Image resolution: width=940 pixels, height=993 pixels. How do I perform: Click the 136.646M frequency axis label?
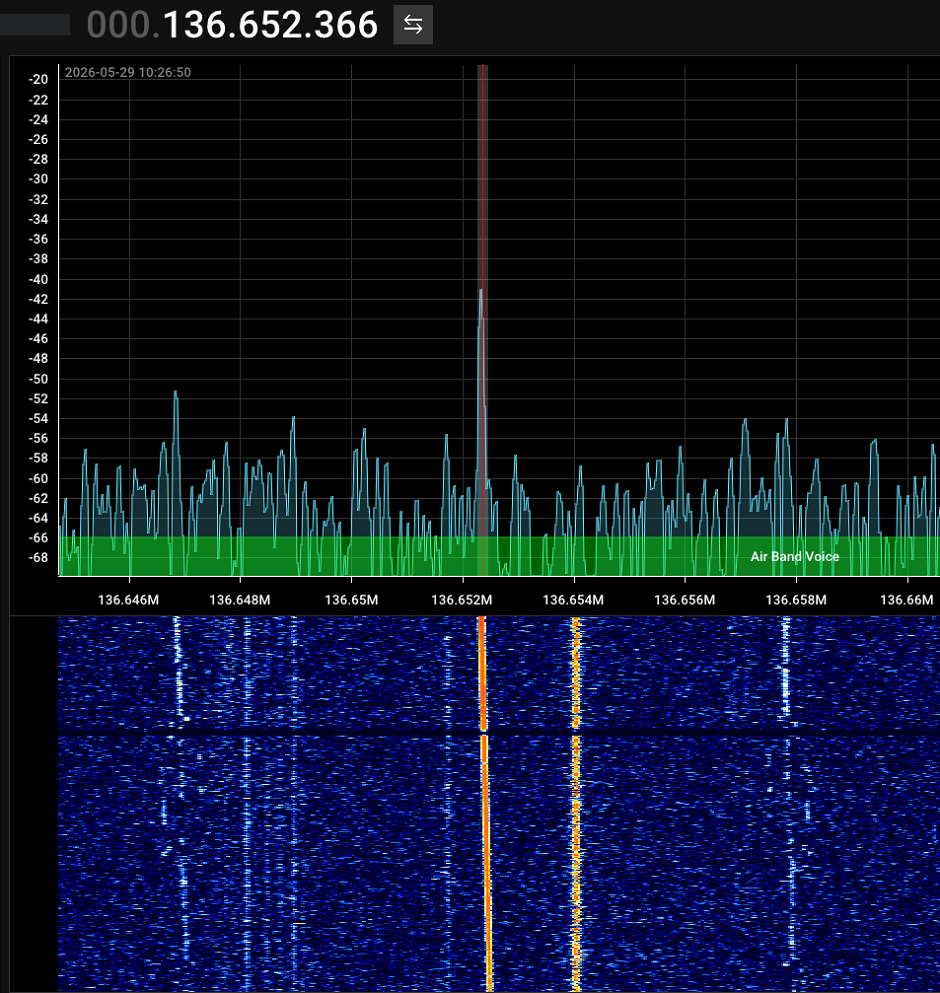(x=129, y=600)
